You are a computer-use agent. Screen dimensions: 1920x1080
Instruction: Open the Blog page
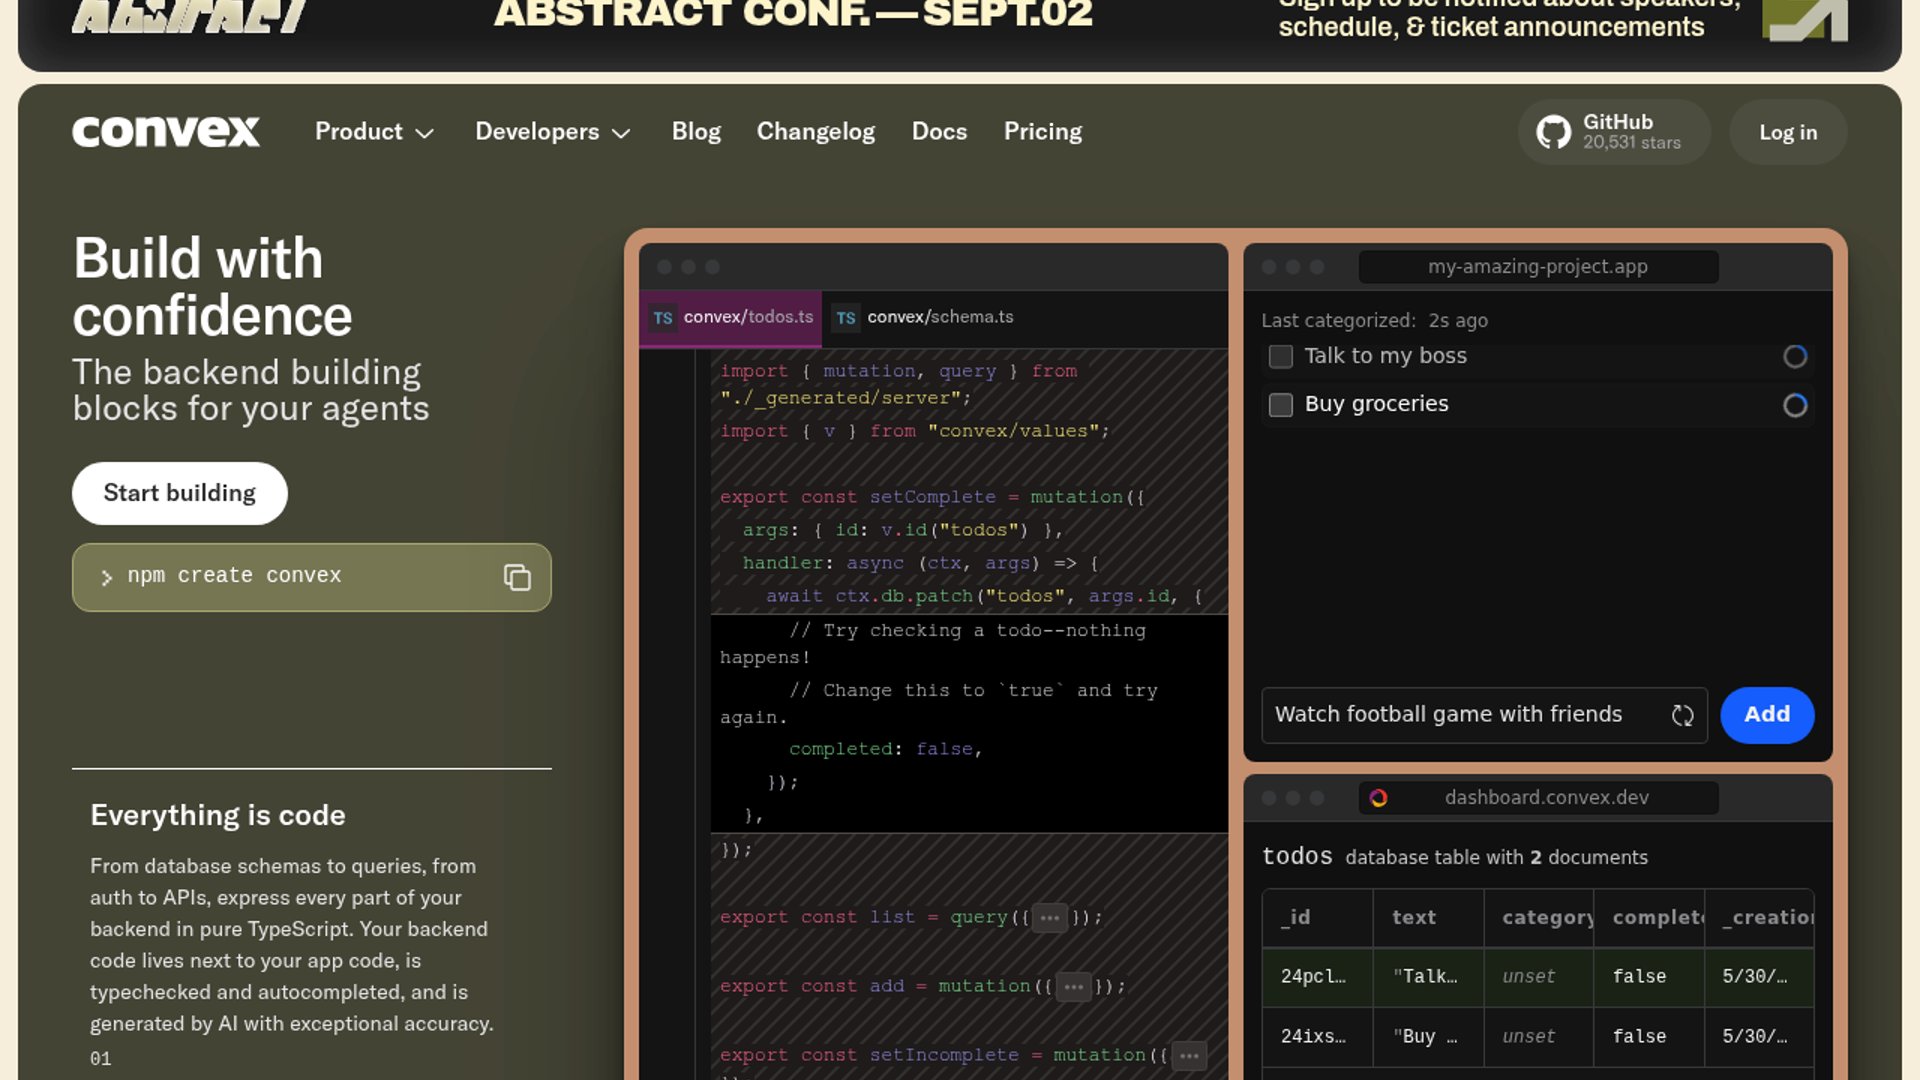(696, 132)
